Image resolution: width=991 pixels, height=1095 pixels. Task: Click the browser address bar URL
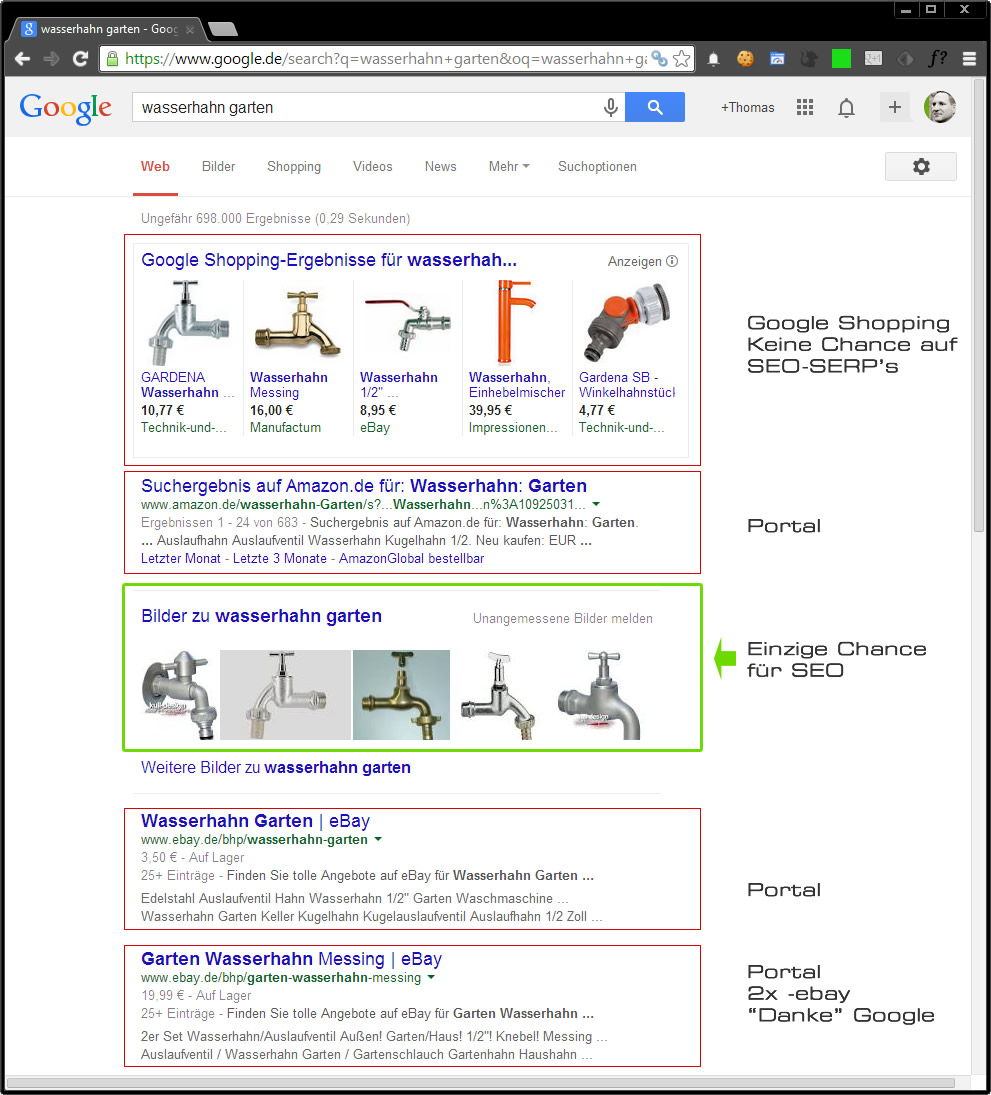pyautogui.click(x=386, y=59)
